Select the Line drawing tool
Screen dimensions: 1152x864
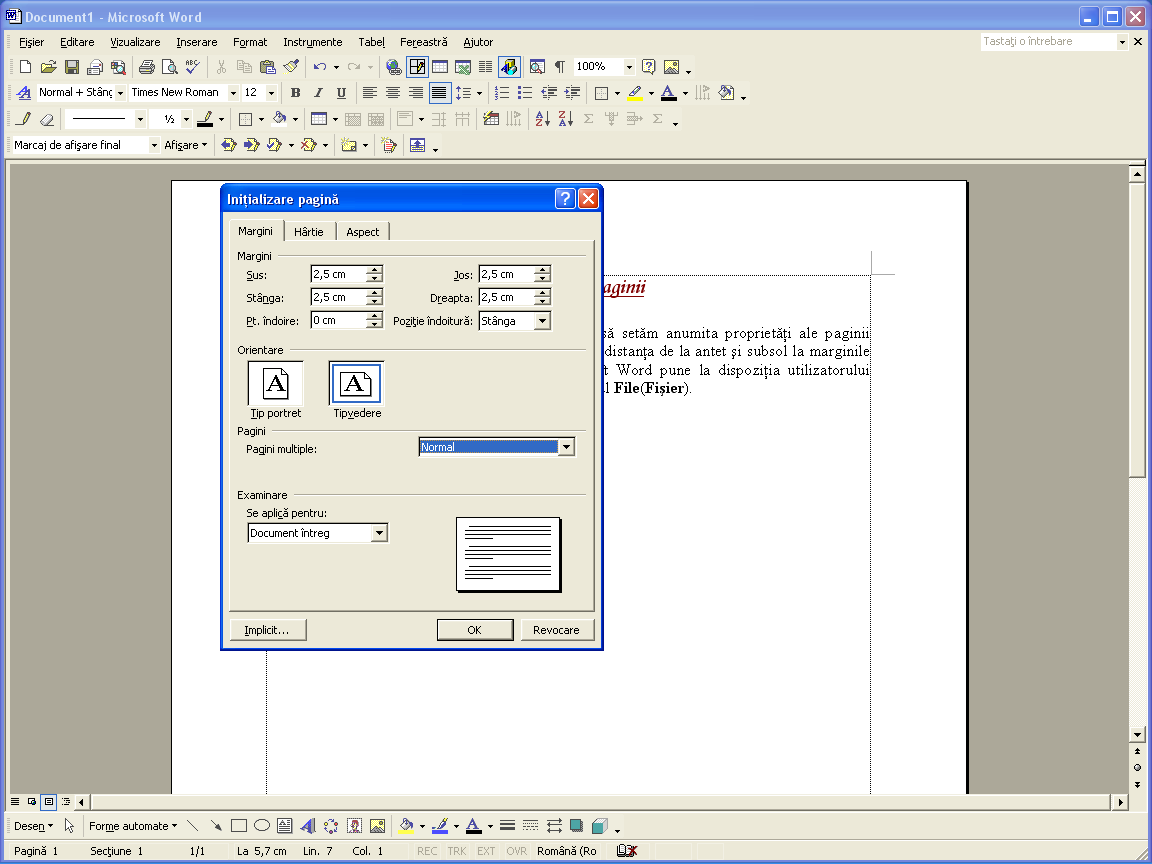[x=192, y=826]
